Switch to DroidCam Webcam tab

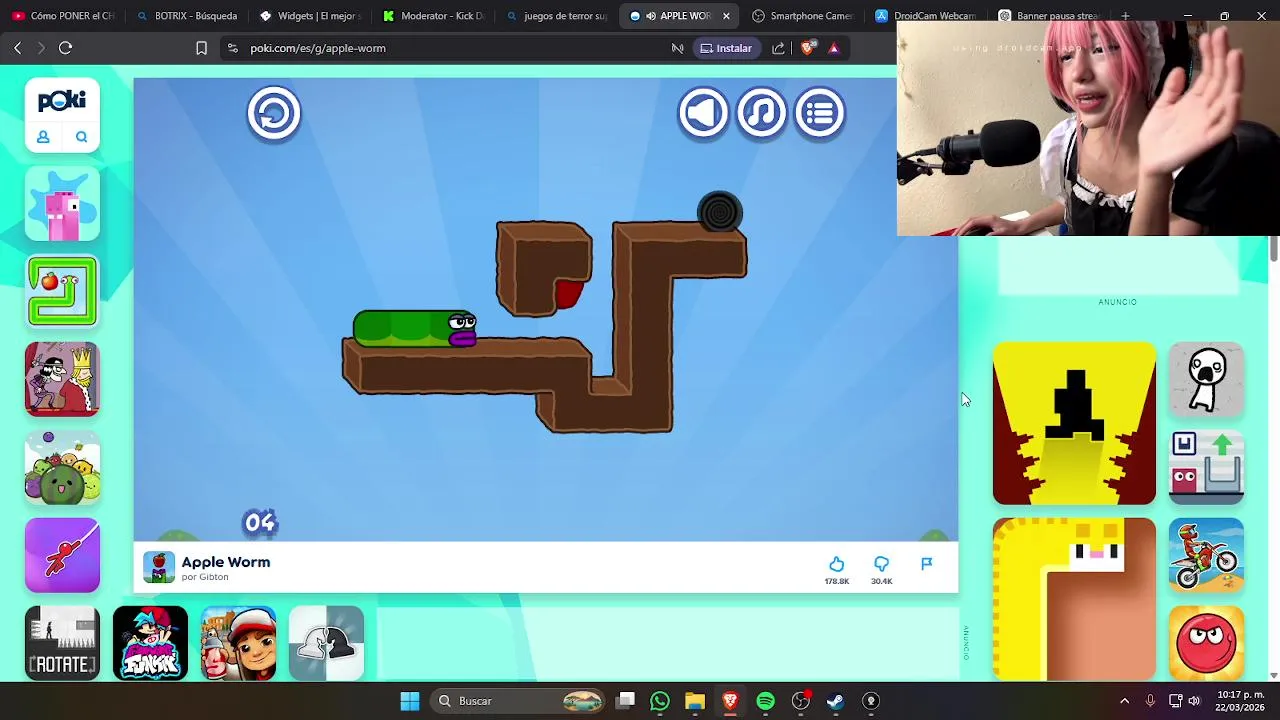(927, 16)
